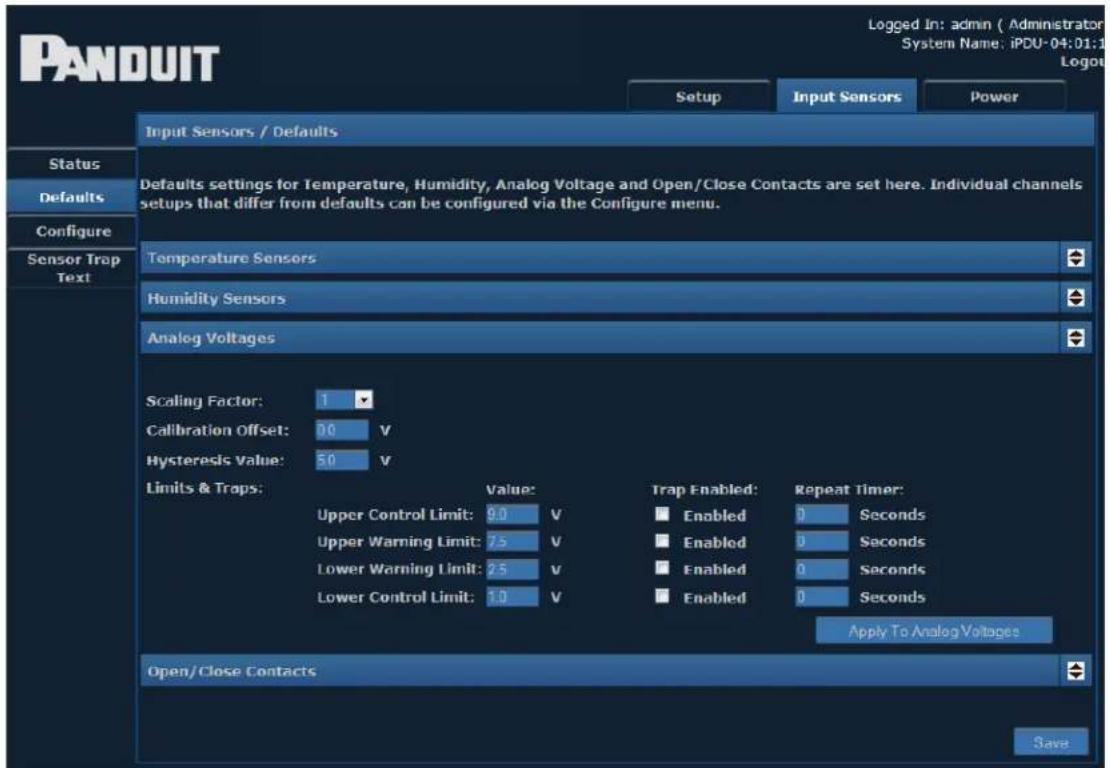This screenshot has width=1110, height=768.
Task: Click the Panduit logo
Action: click(x=120, y=59)
